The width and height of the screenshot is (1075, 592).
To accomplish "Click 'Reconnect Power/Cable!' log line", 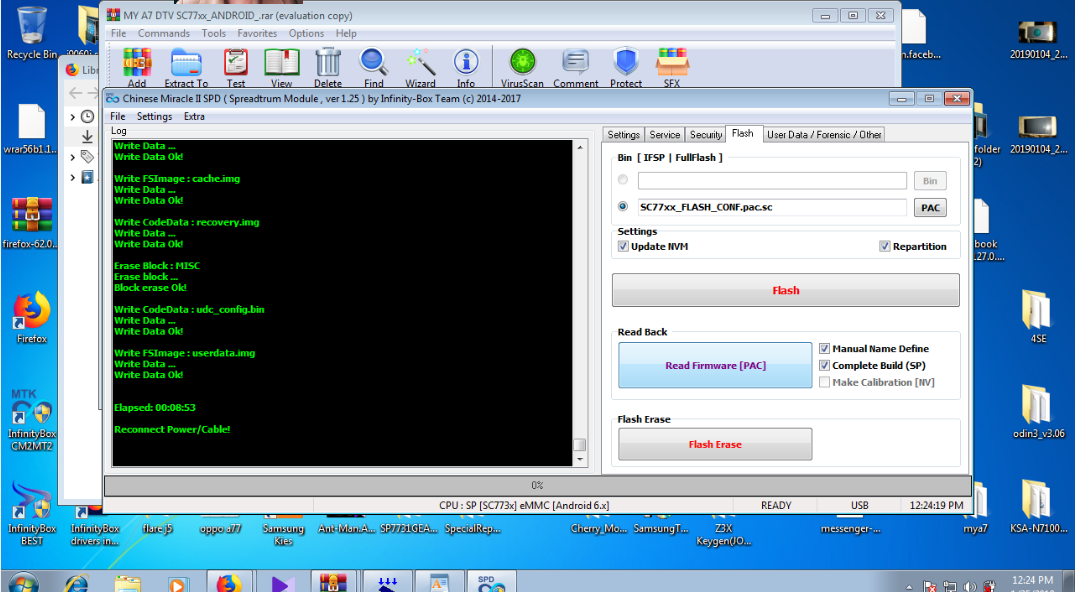I will pyautogui.click(x=172, y=429).
